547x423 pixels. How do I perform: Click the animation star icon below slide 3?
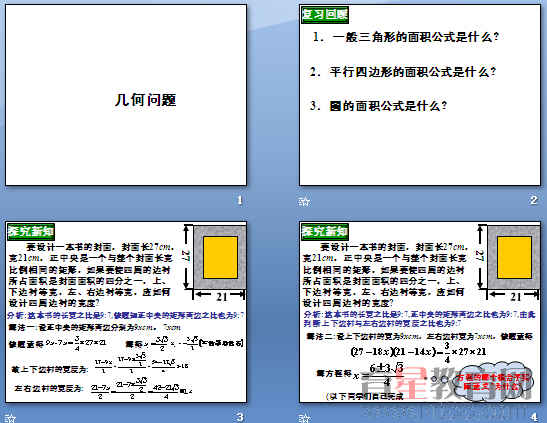tap(10, 418)
